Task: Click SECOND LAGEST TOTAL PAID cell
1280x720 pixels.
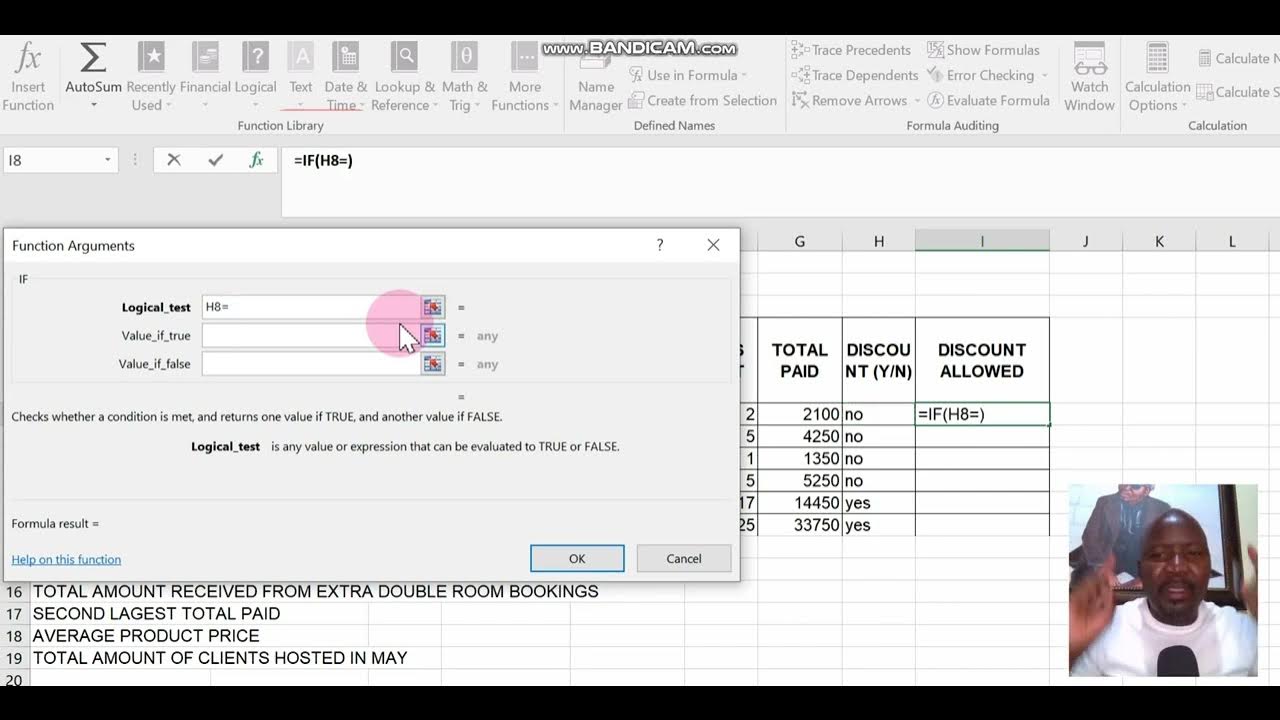Action: (x=156, y=614)
